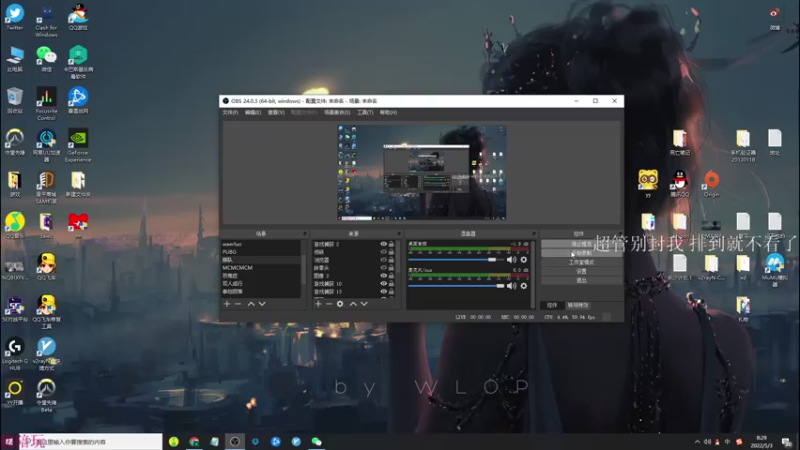Toggle lock on 游戏捕获 10 source

pyautogui.click(x=391, y=284)
